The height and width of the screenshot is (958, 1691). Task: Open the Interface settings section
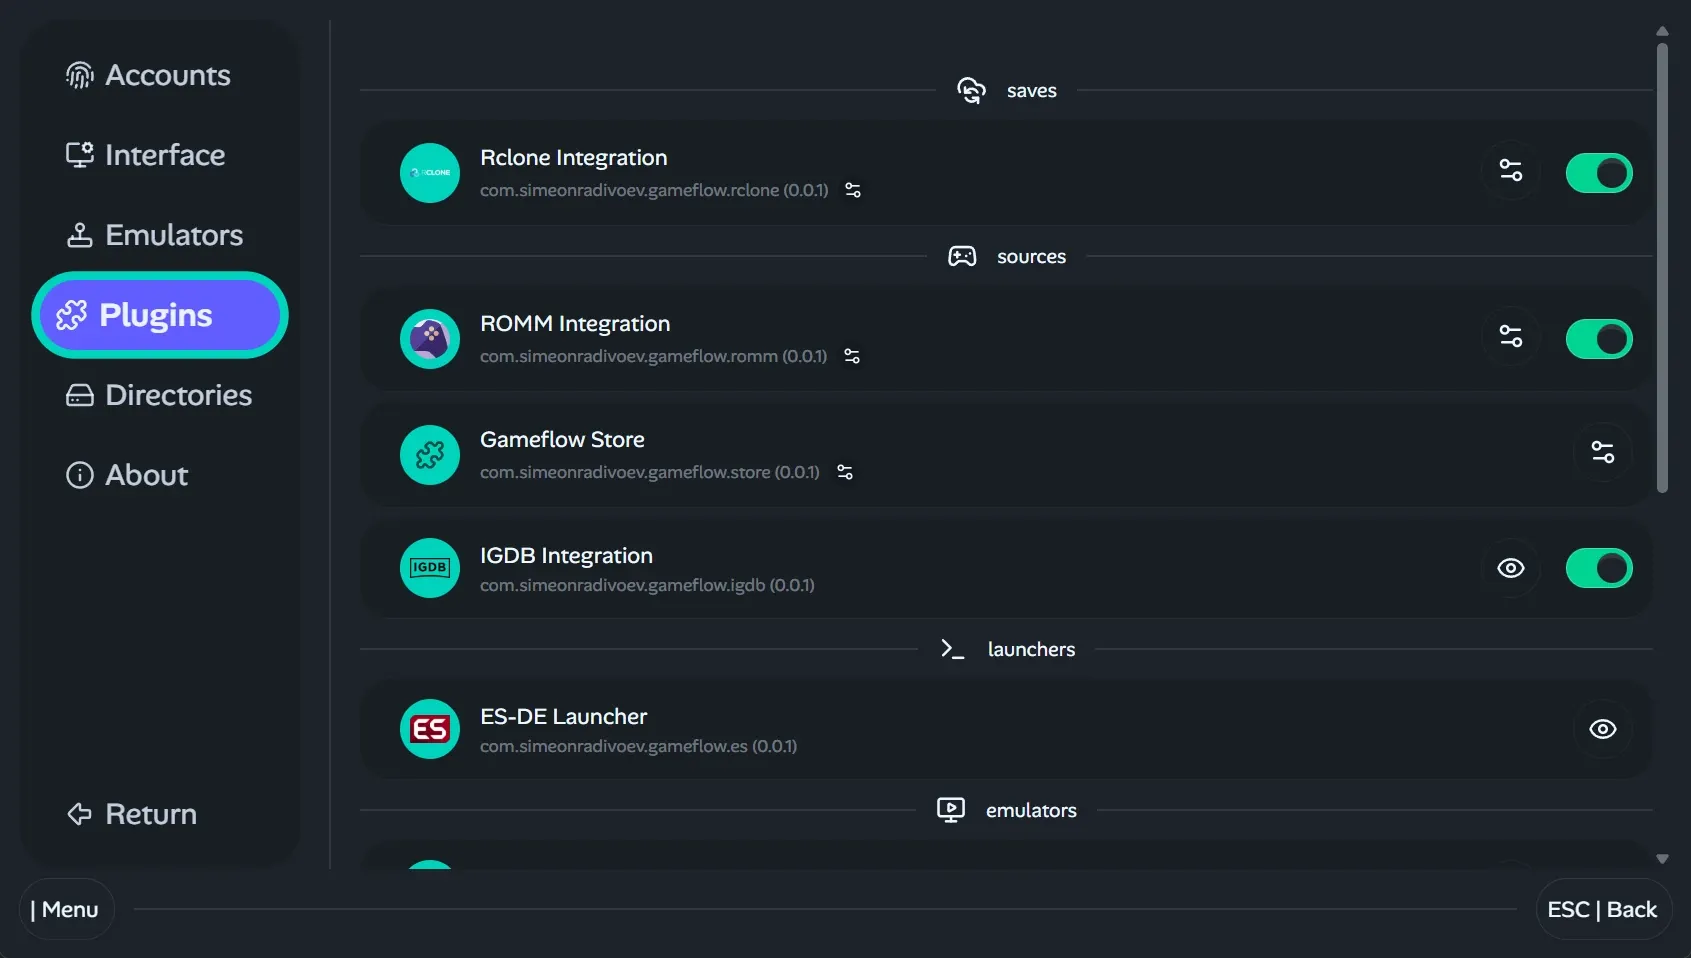(x=160, y=155)
